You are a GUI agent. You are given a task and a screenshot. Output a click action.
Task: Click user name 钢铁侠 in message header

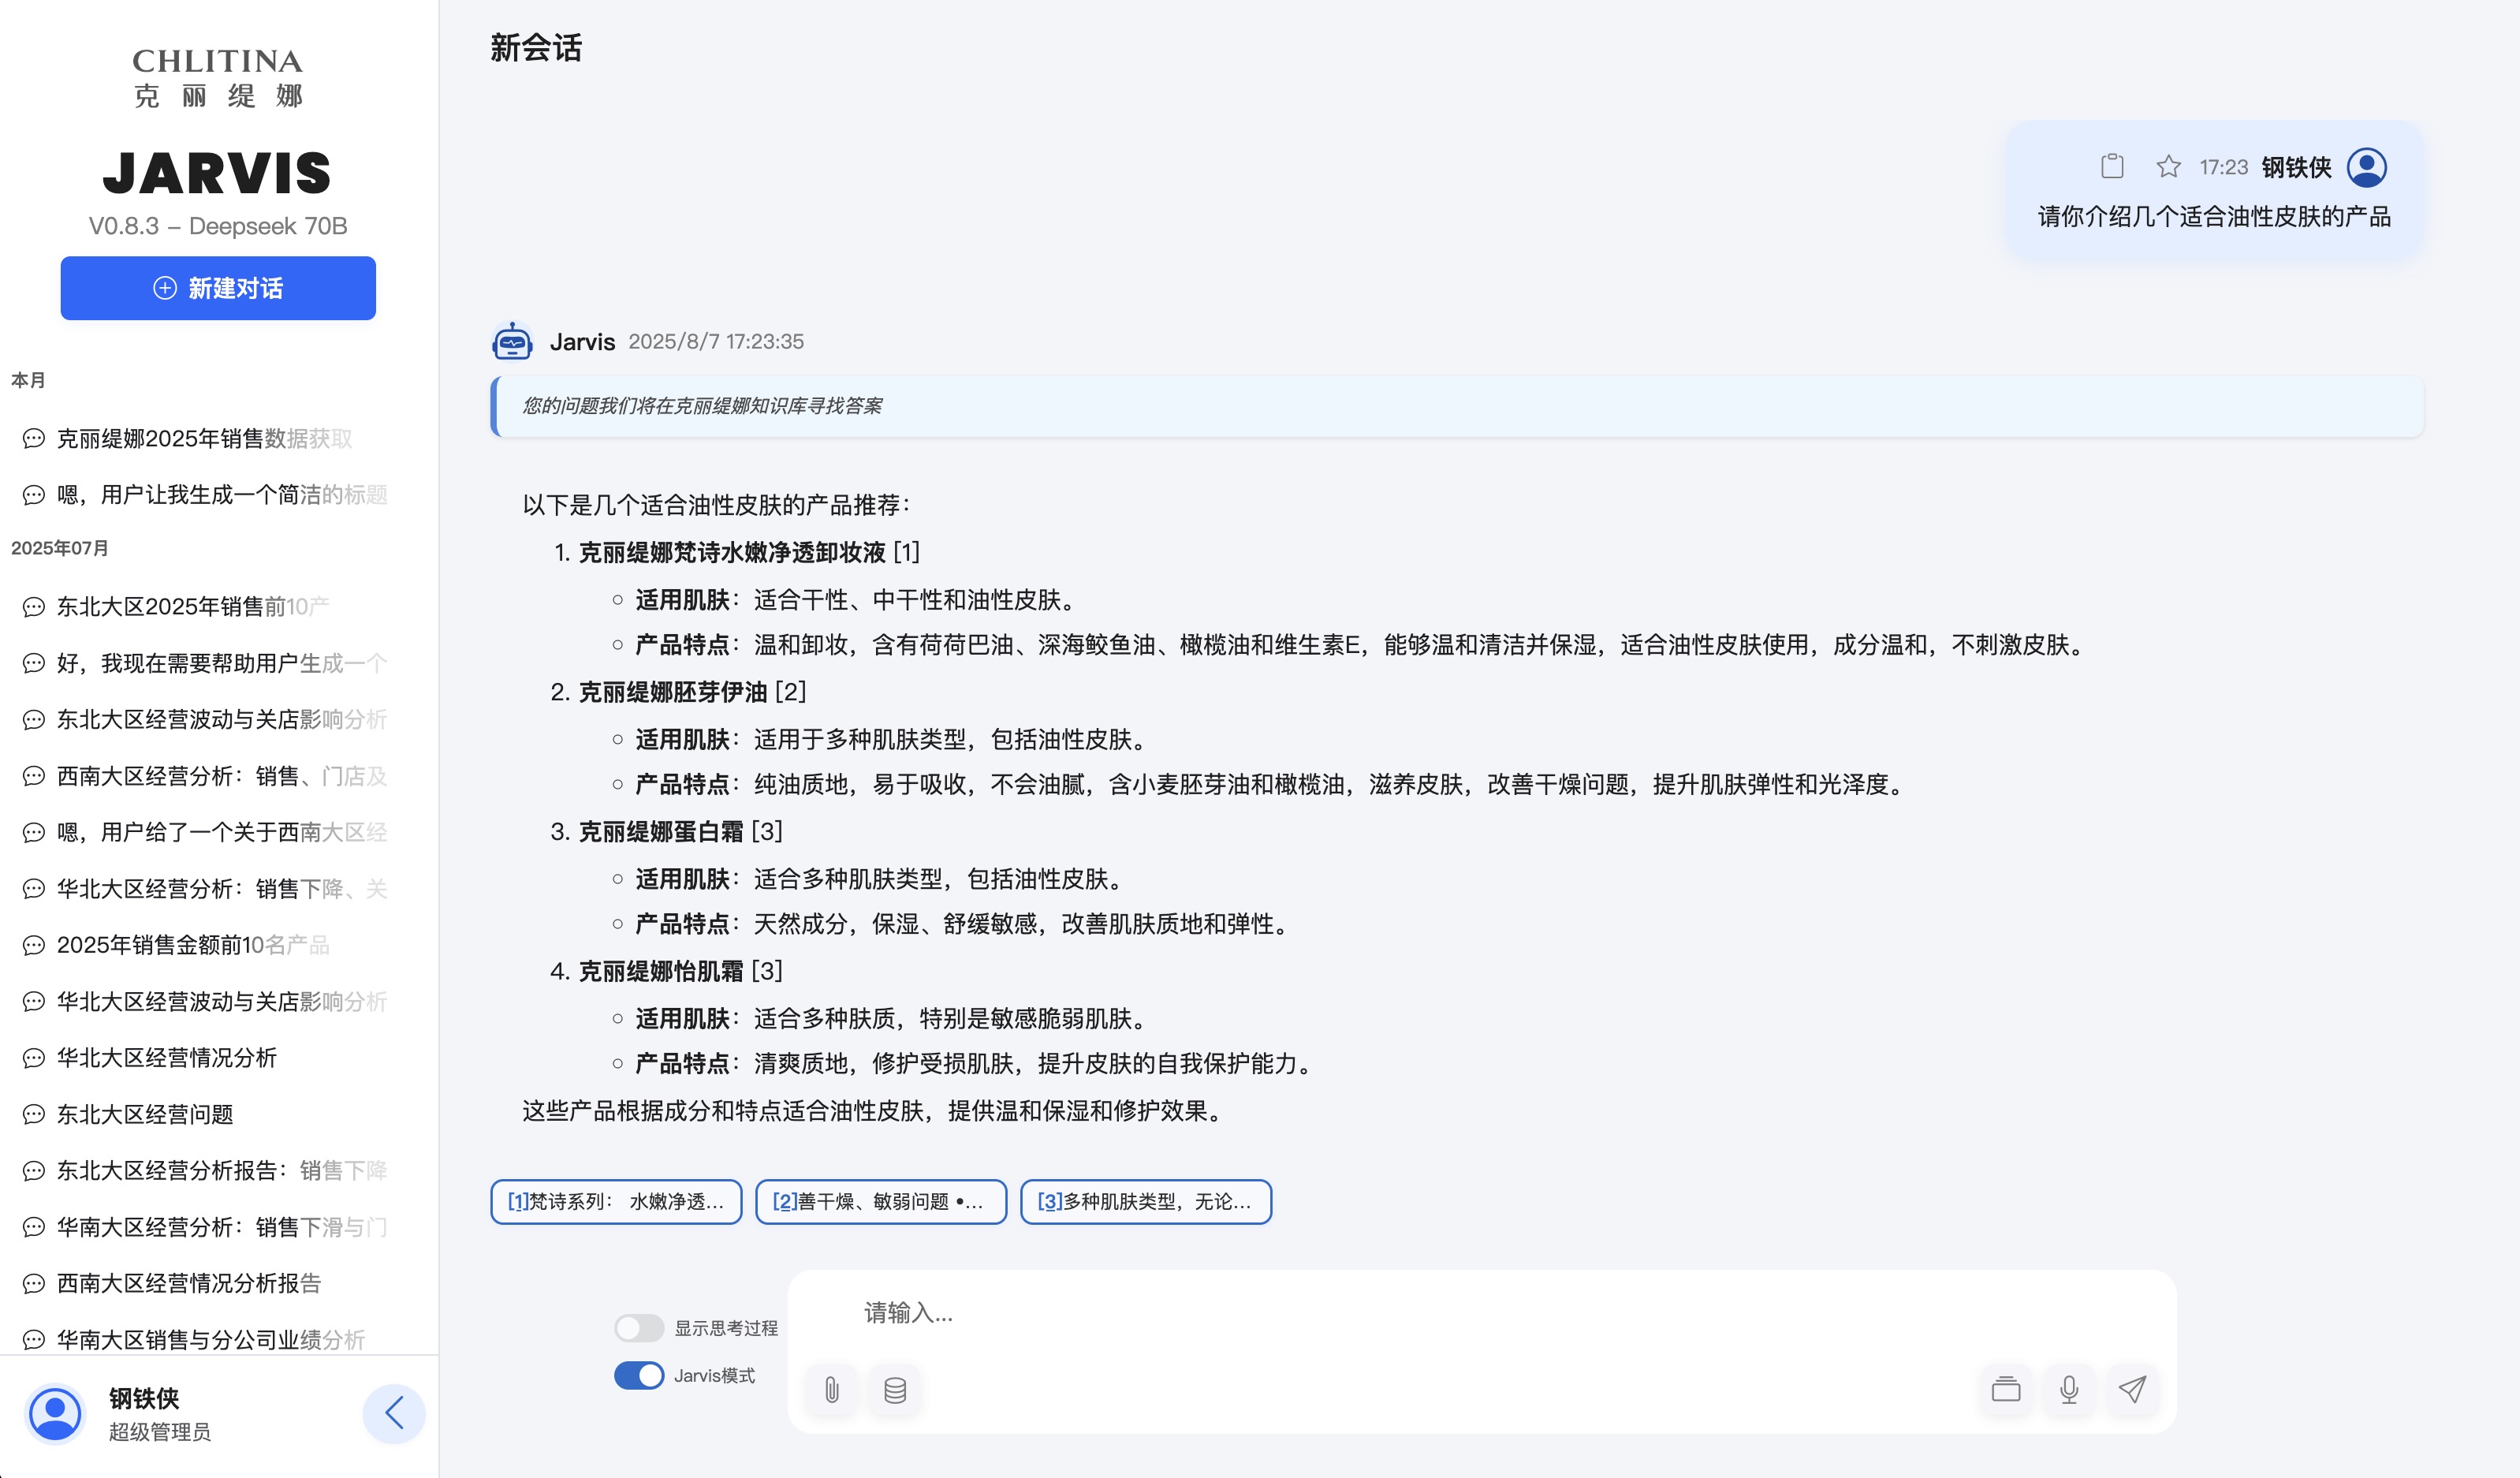tap(2296, 167)
